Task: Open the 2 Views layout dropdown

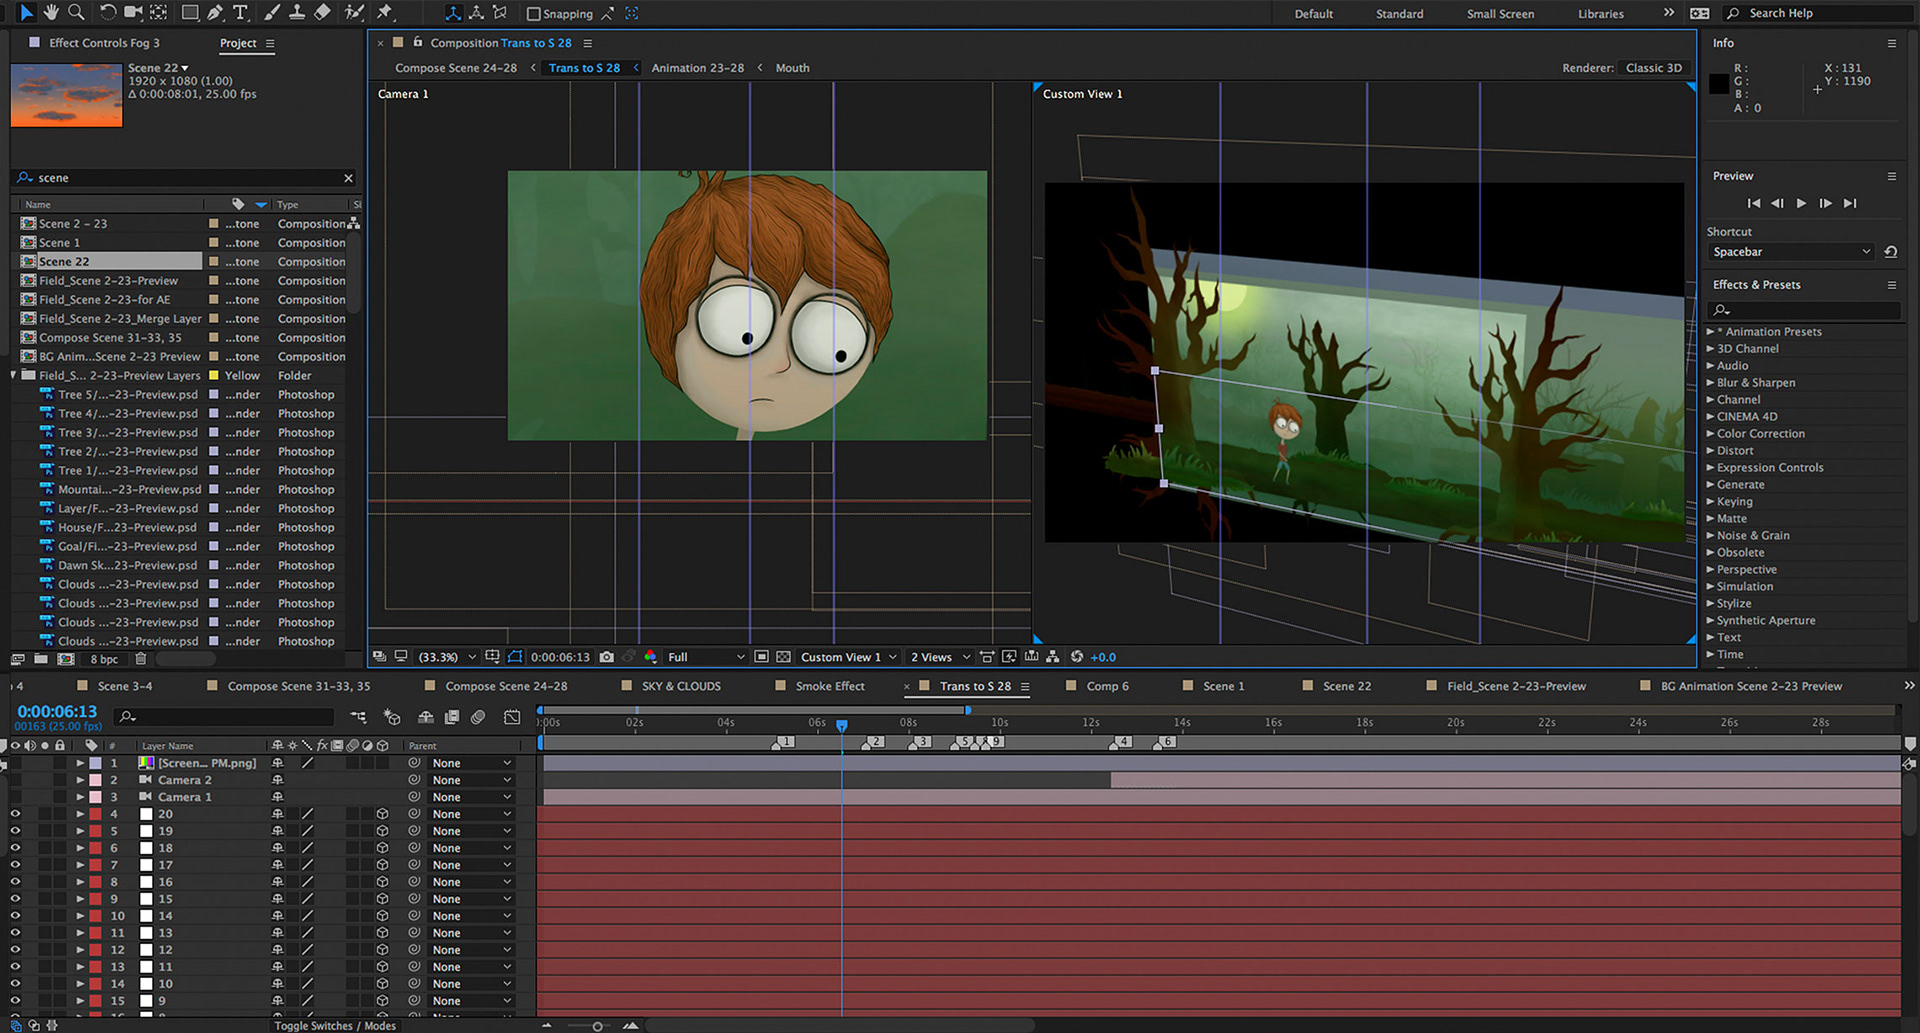Action: 940,657
